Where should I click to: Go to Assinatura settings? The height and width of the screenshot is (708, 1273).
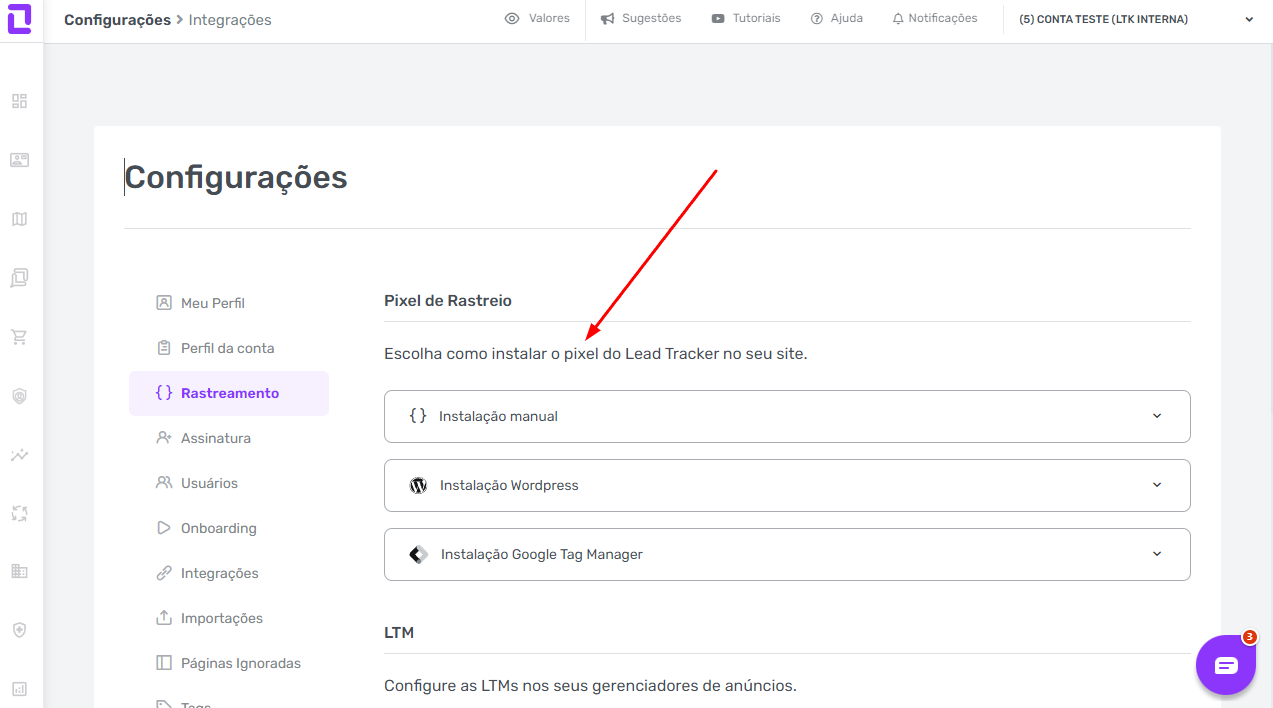pos(229,438)
